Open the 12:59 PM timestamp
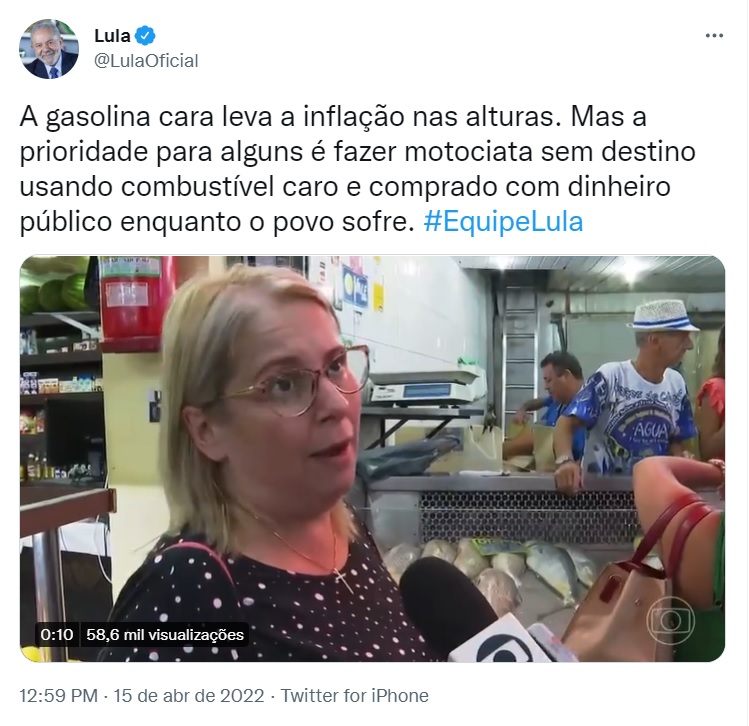Viewport: 749px width, 726px height. [x=58, y=695]
